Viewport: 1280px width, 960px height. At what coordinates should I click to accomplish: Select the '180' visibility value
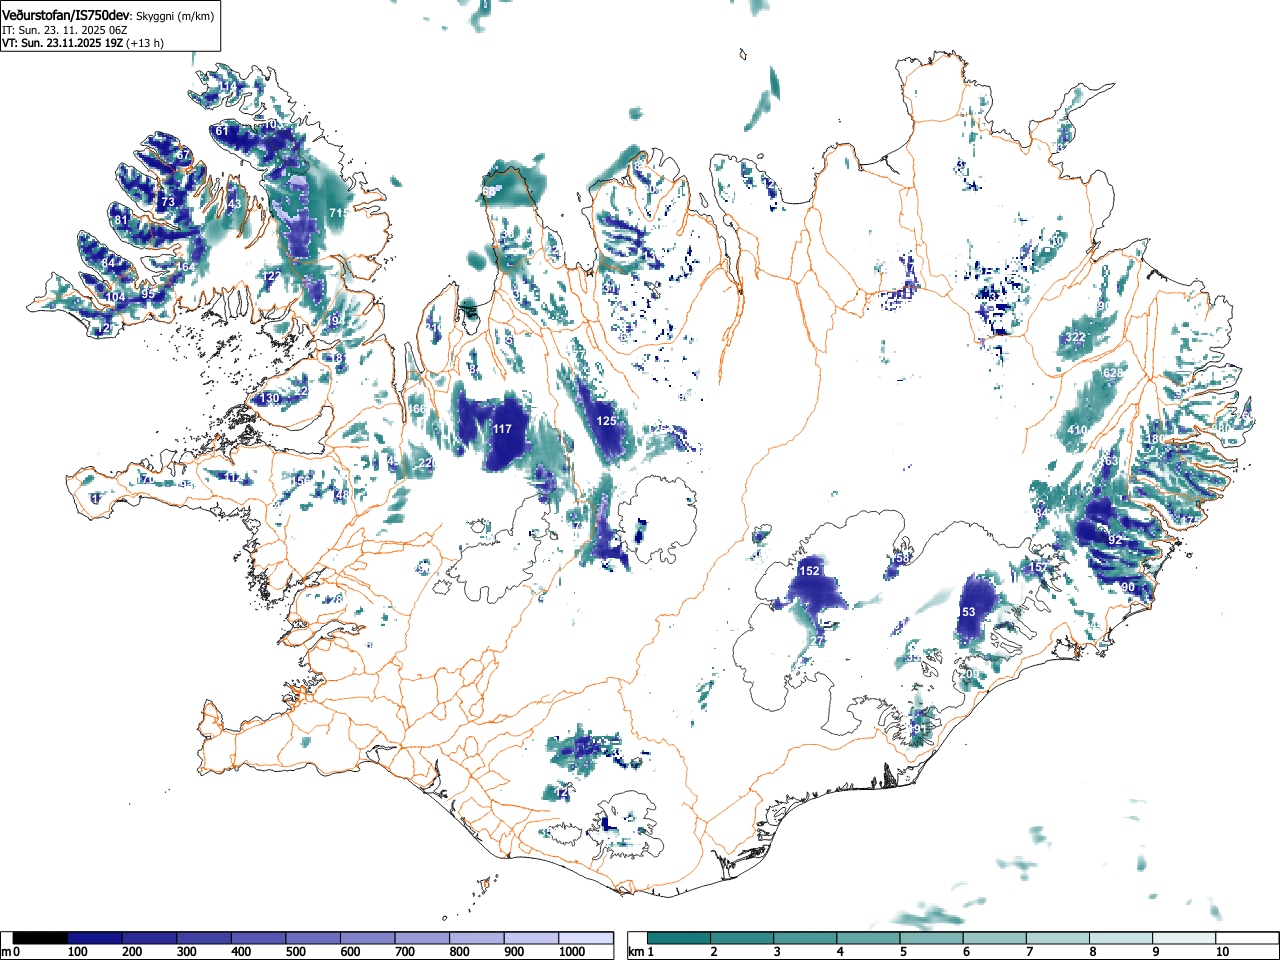pyautogui.click(x=1156, y=439)
